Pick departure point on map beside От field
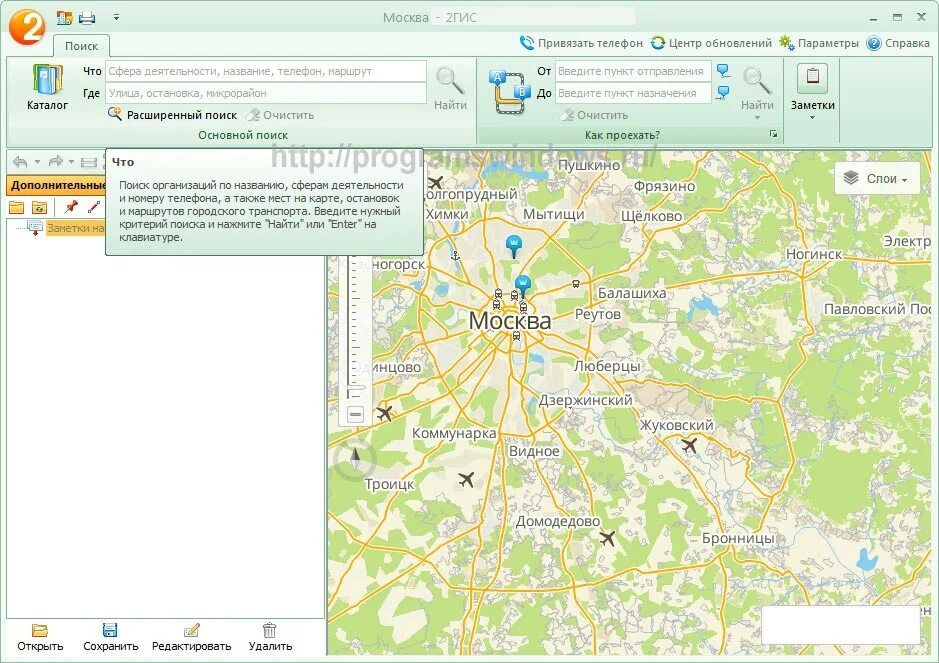 coord(723,71)
